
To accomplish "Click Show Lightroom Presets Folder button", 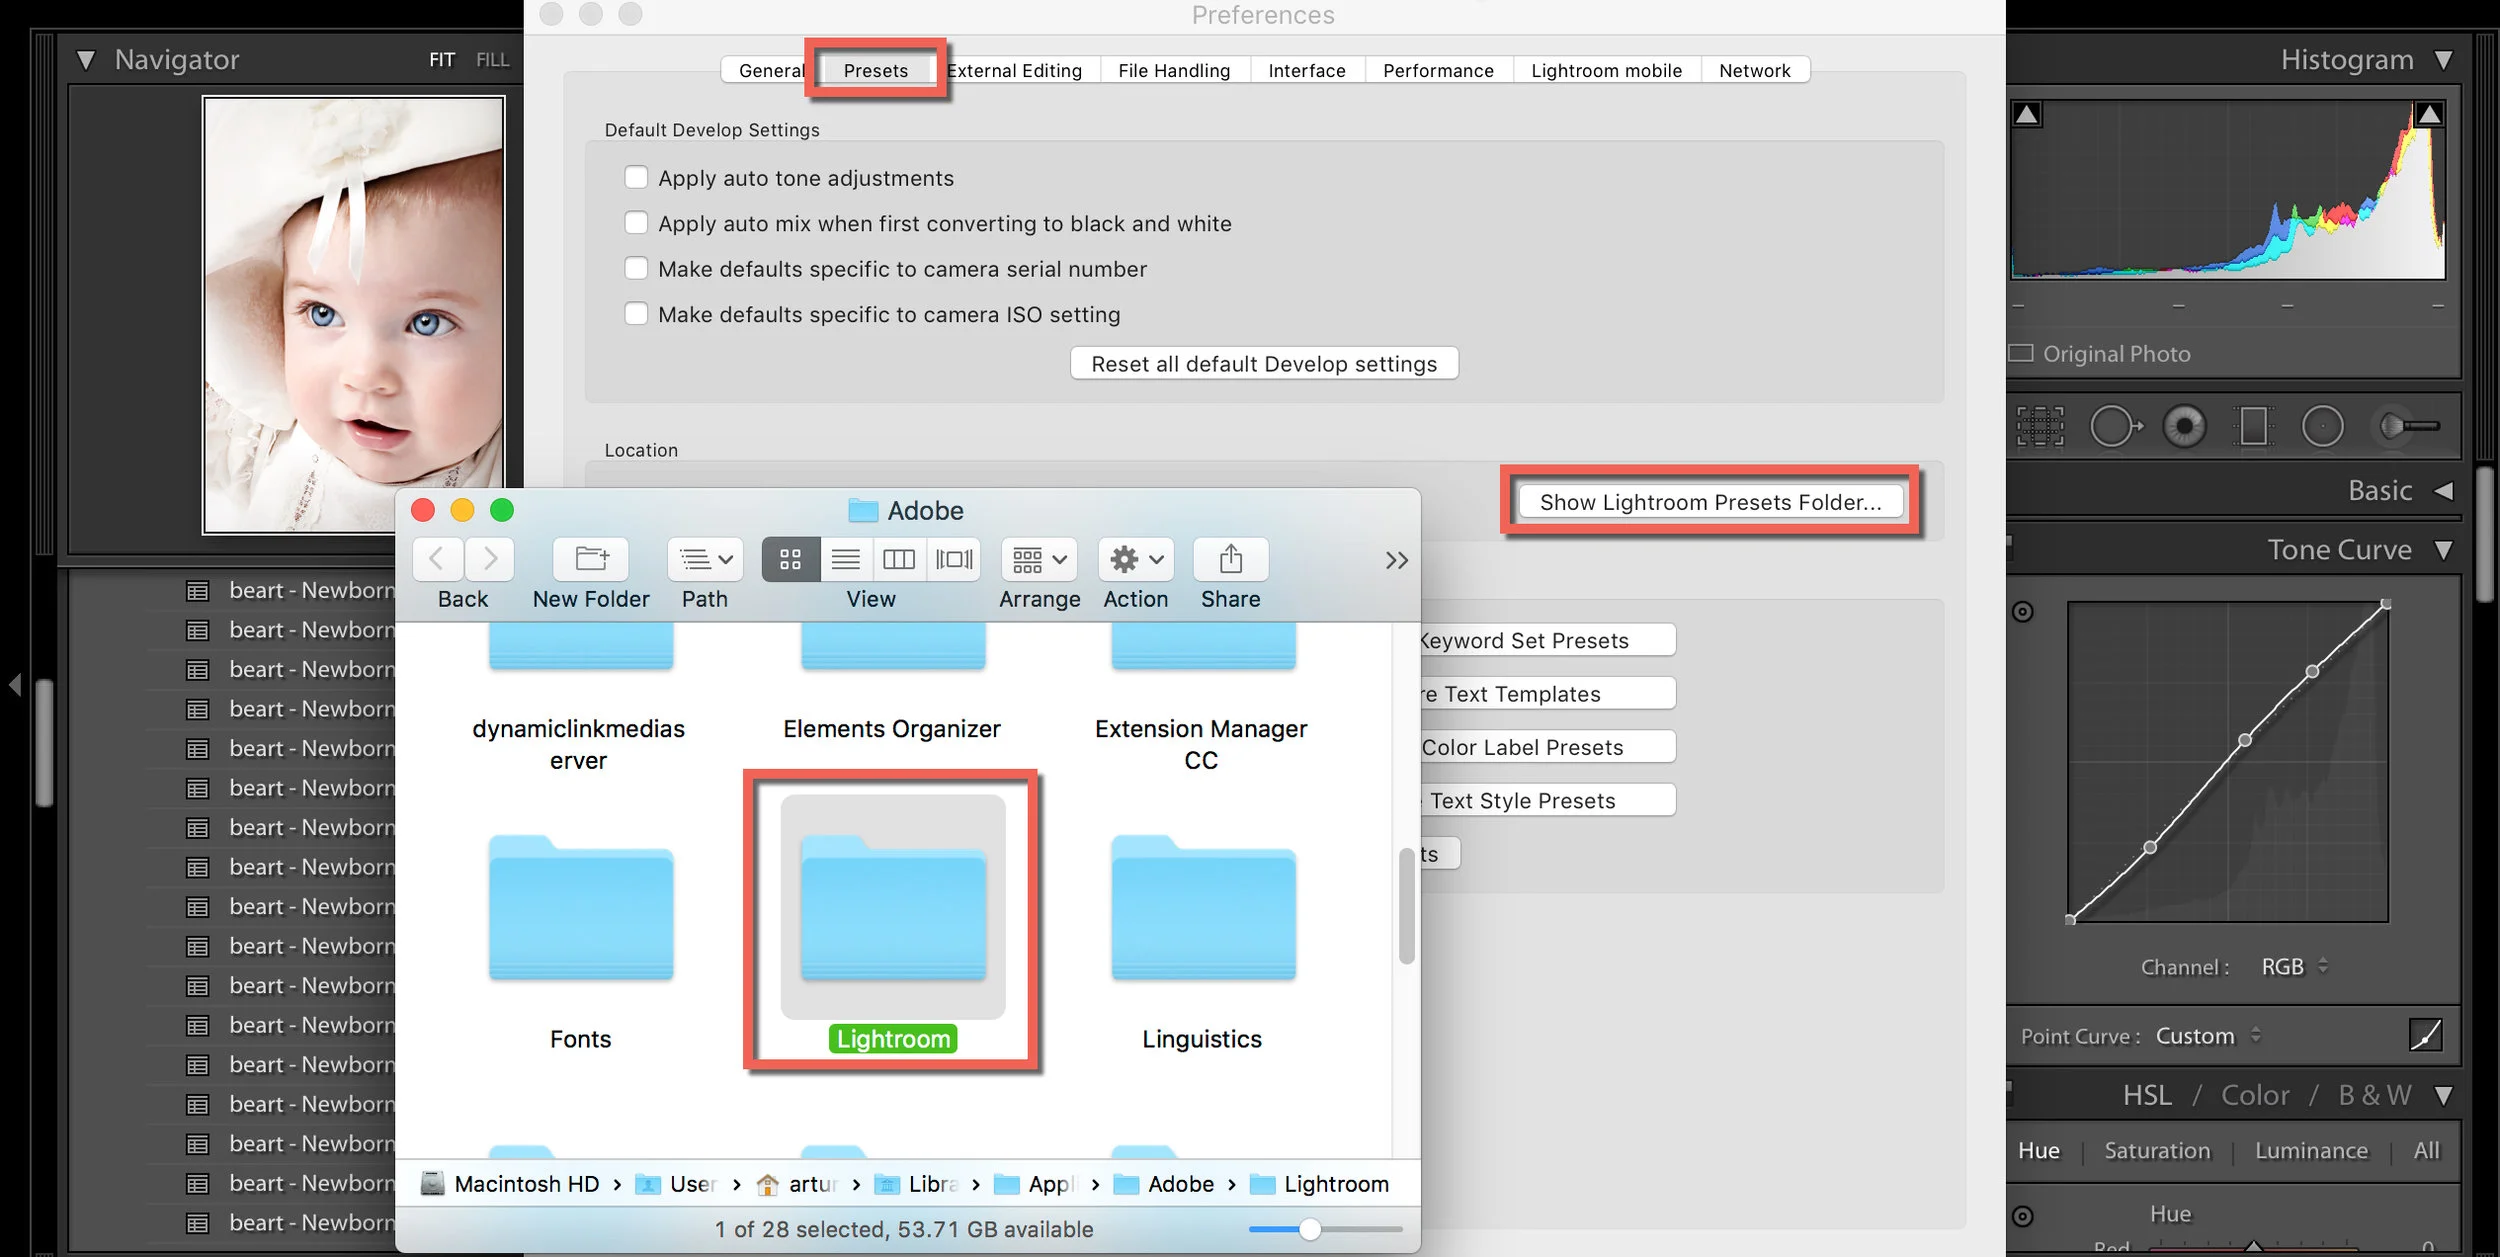I will click(1710, 502).
